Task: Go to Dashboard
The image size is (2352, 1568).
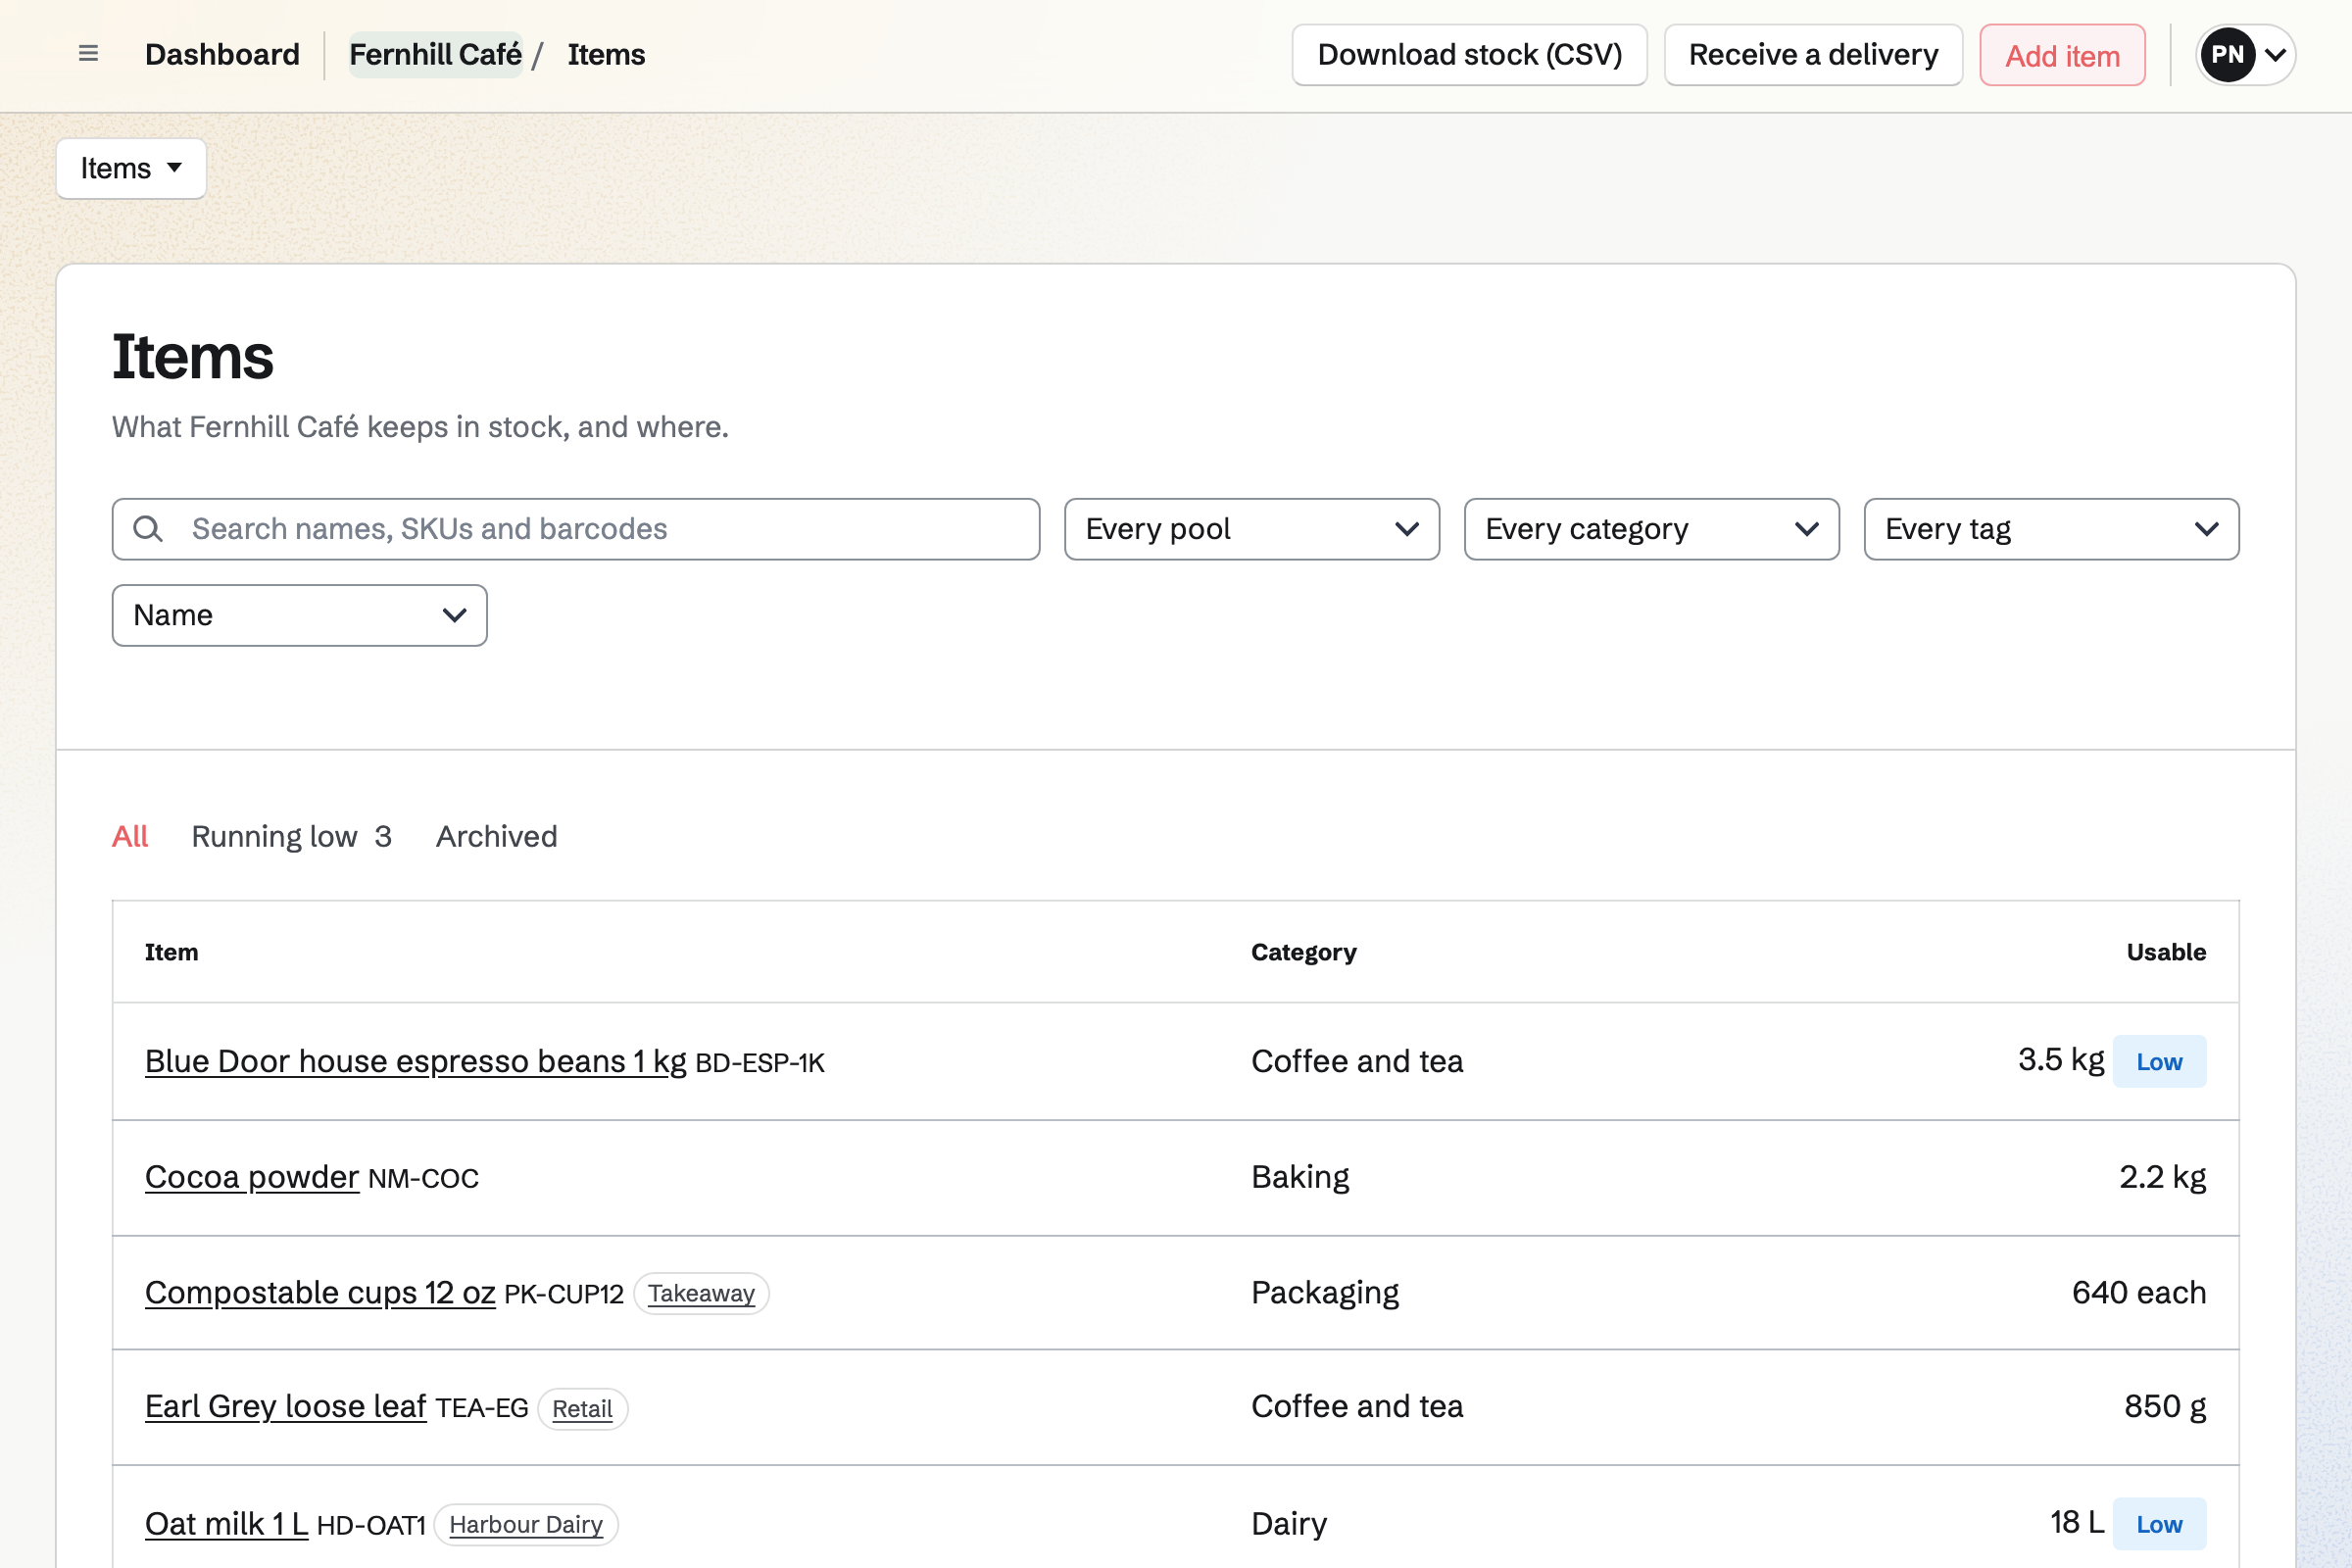Action: 222,54
